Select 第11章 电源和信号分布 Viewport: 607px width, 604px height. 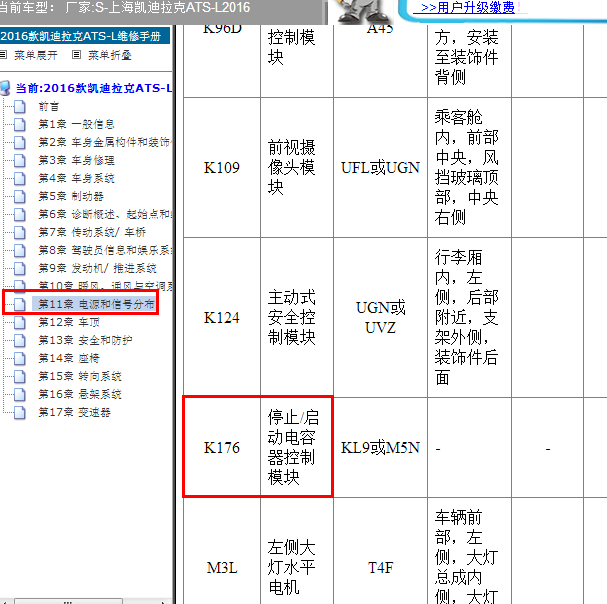coord(94,304)
